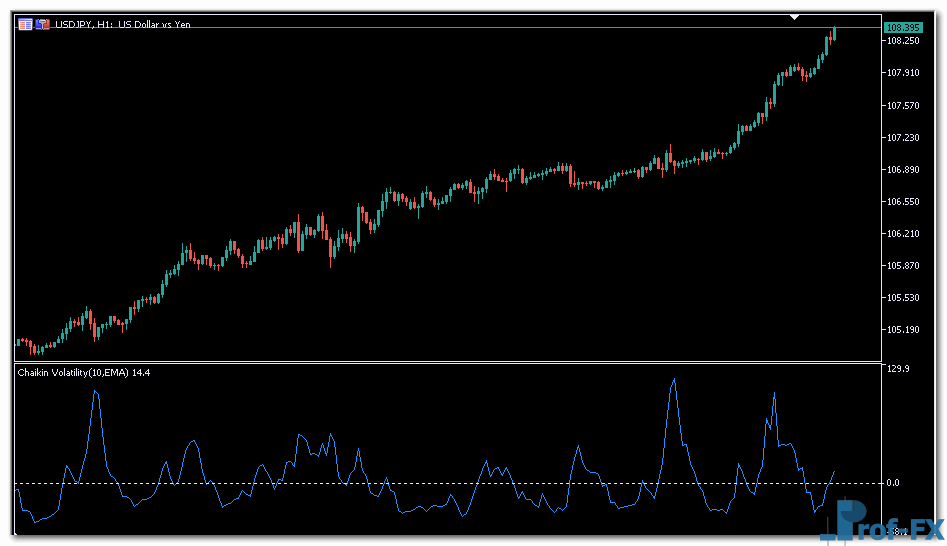Click the divider between chart and indicator window
947x546 pixels.
click(450, 362)
